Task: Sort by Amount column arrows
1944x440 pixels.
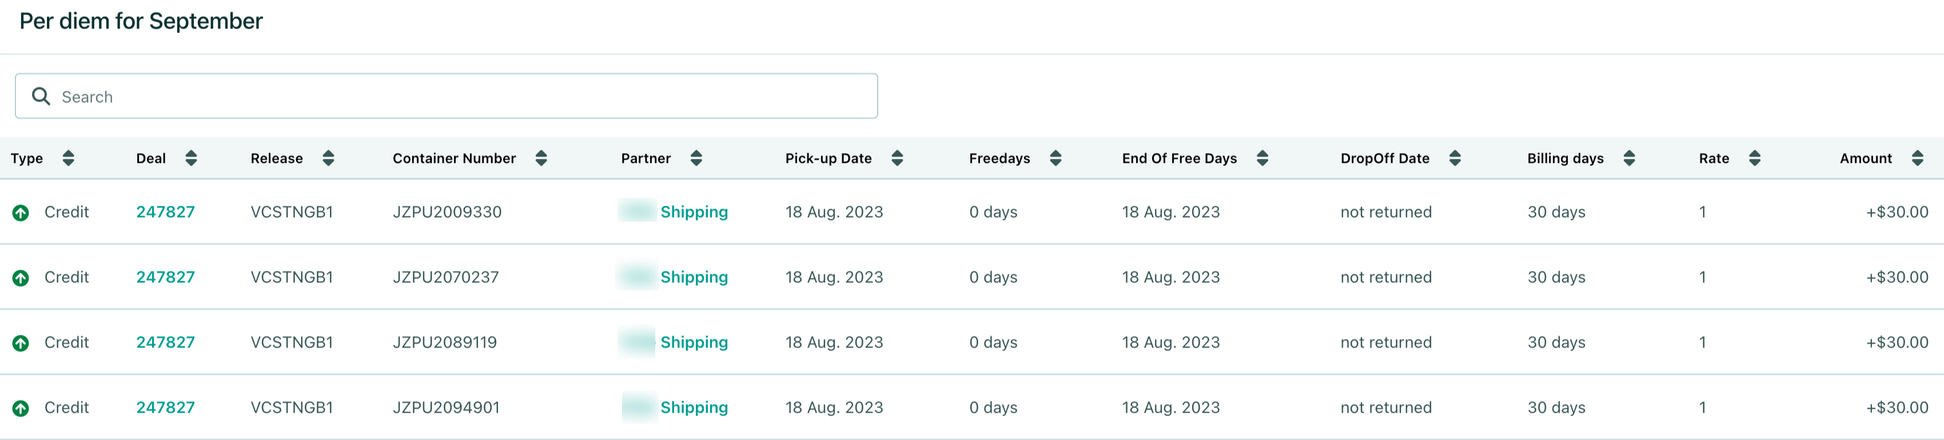Action: pyautogui.click(x=1917, y=158)
